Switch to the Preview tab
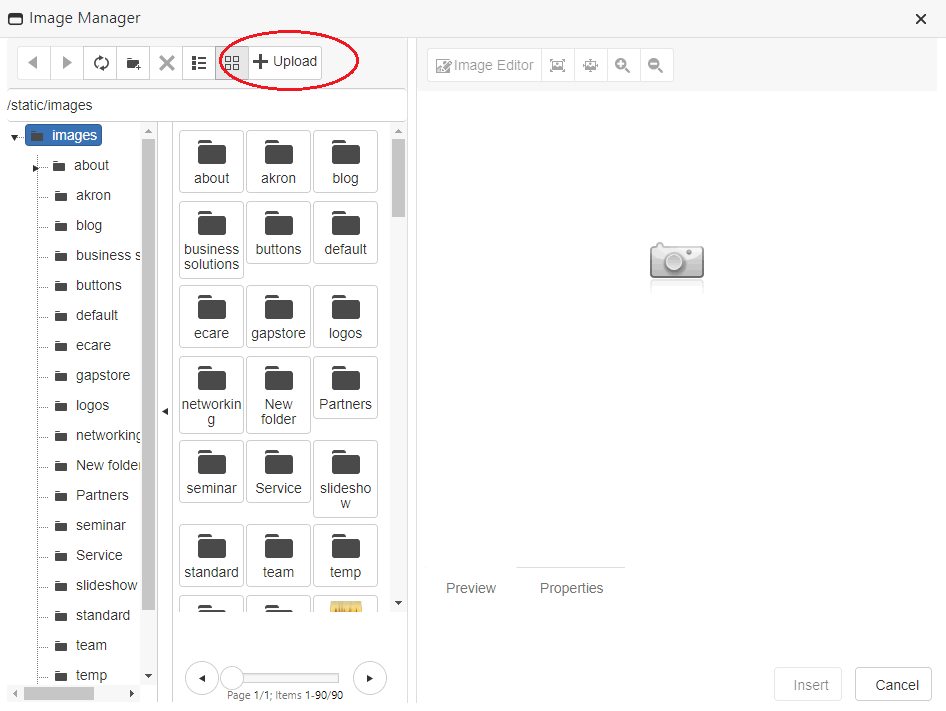 [x=470, y=588]
